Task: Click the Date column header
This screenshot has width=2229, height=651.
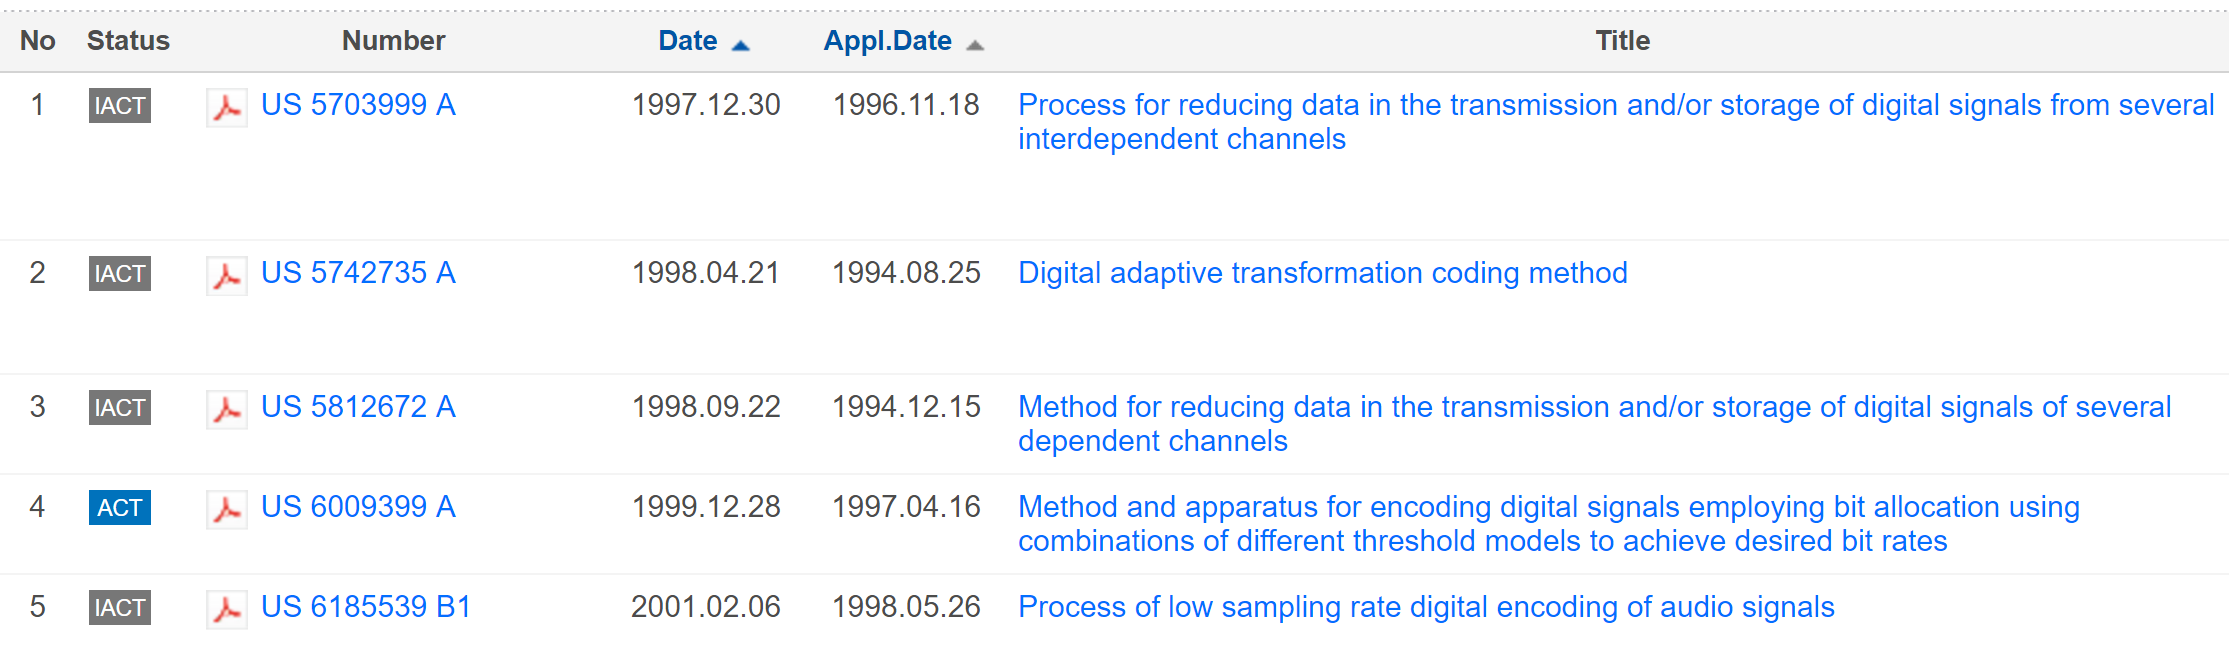Action: point(687,41)
